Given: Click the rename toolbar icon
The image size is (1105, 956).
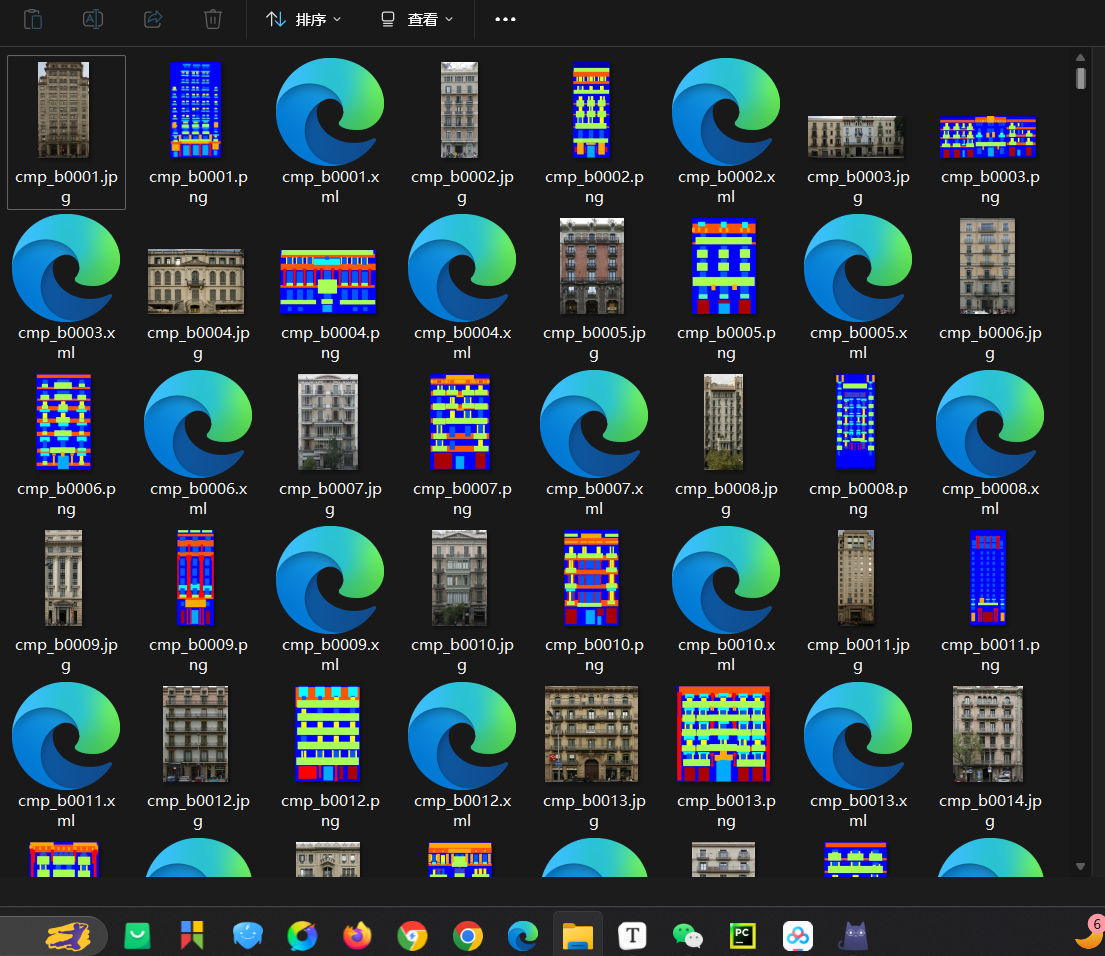Looking at the screenshot, I should coord(93,19).
